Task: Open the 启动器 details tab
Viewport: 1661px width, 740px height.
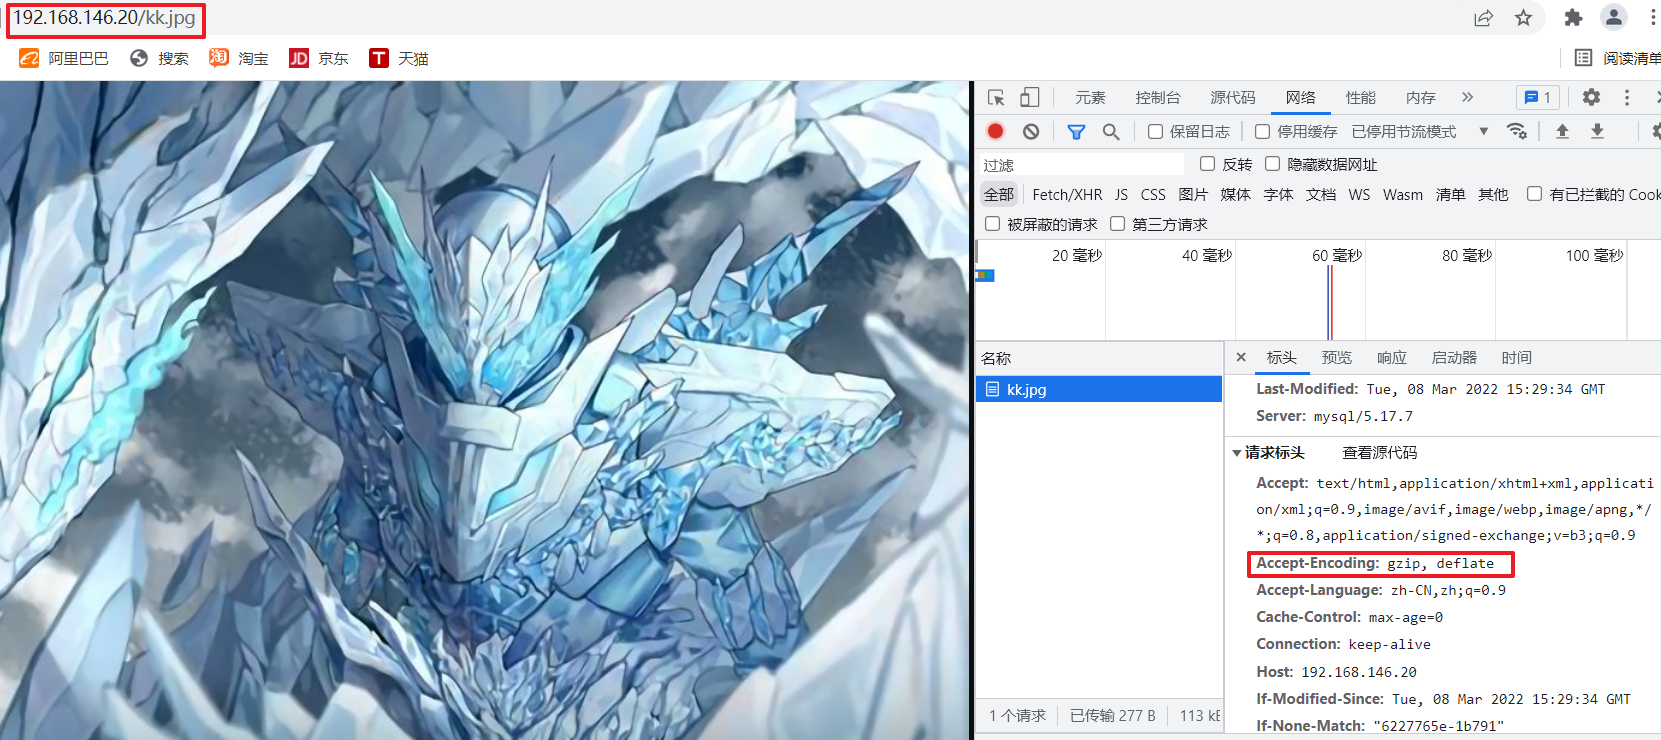Action: [1454, 357]
